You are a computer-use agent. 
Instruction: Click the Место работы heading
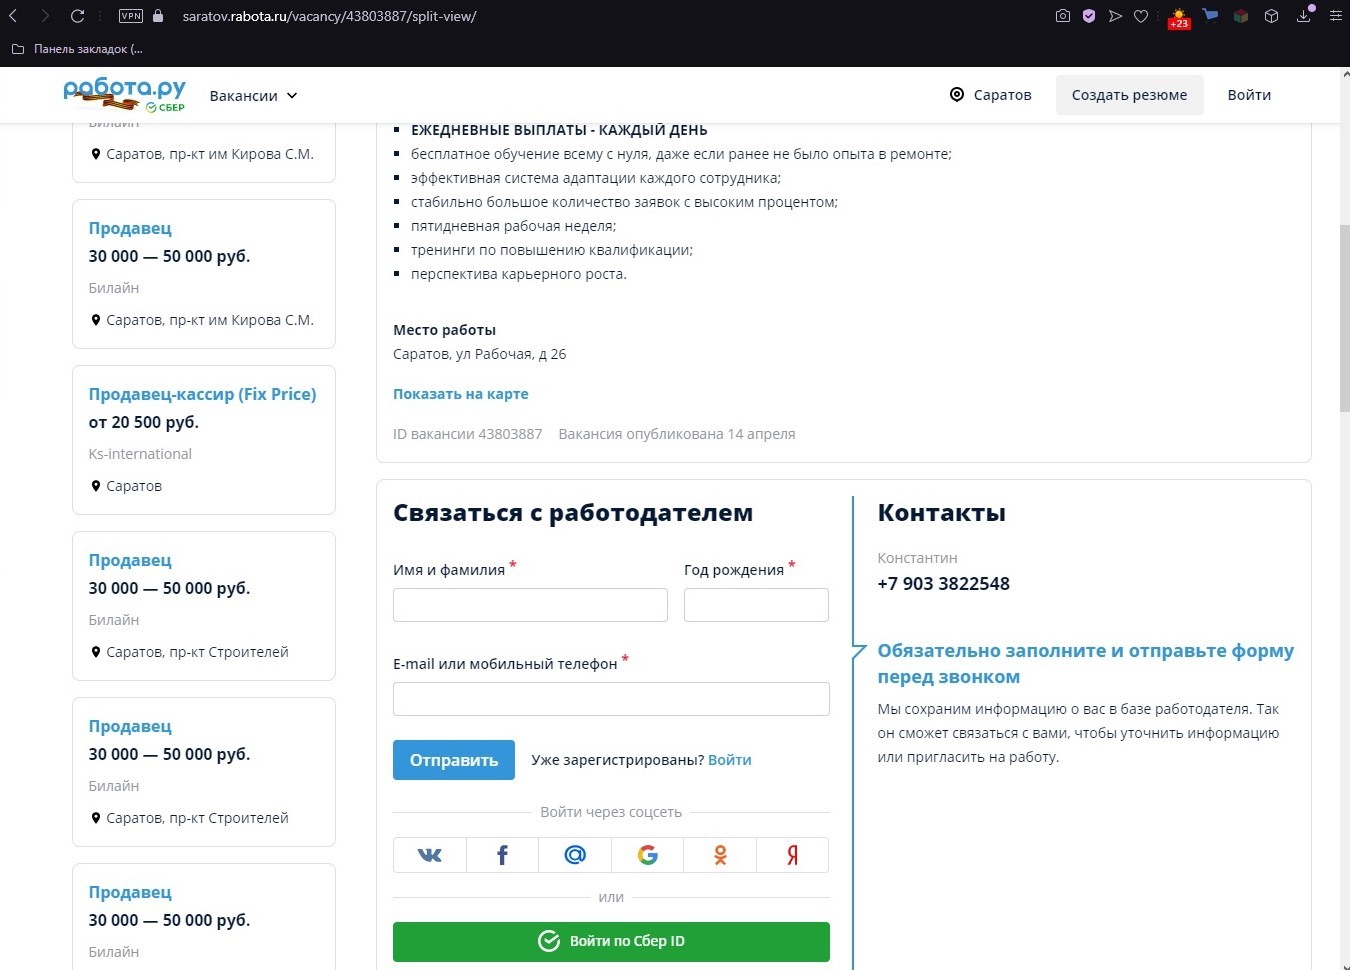(444, 330)
